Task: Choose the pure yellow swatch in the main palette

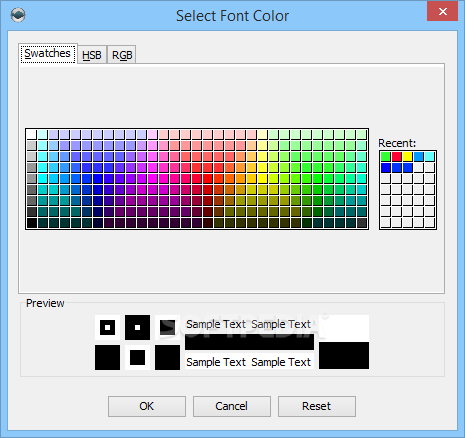Action: pyautogui.click(x=263, y=179)
